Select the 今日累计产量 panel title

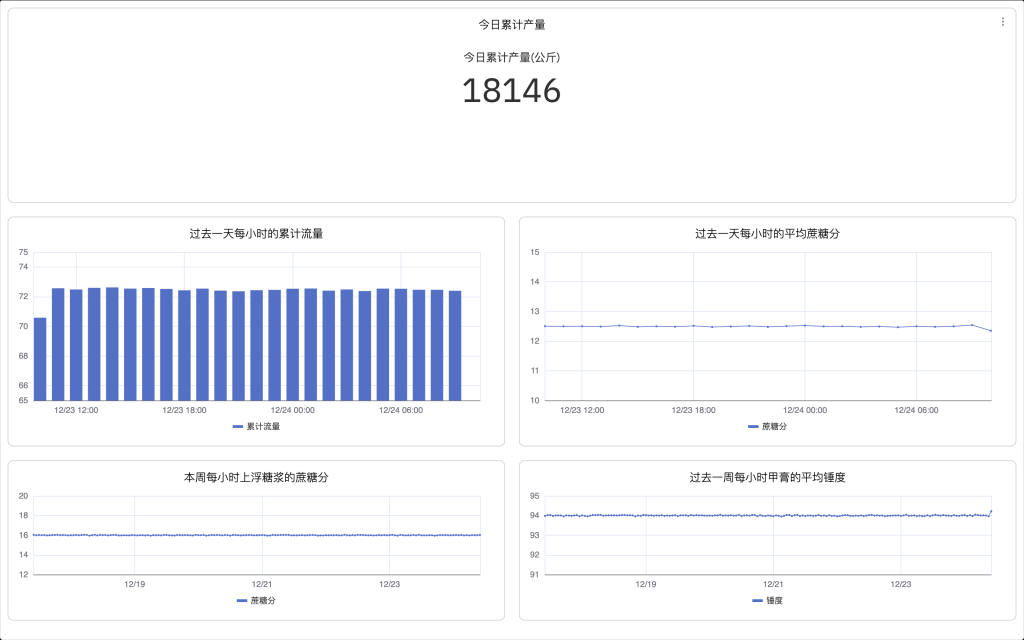512,22
